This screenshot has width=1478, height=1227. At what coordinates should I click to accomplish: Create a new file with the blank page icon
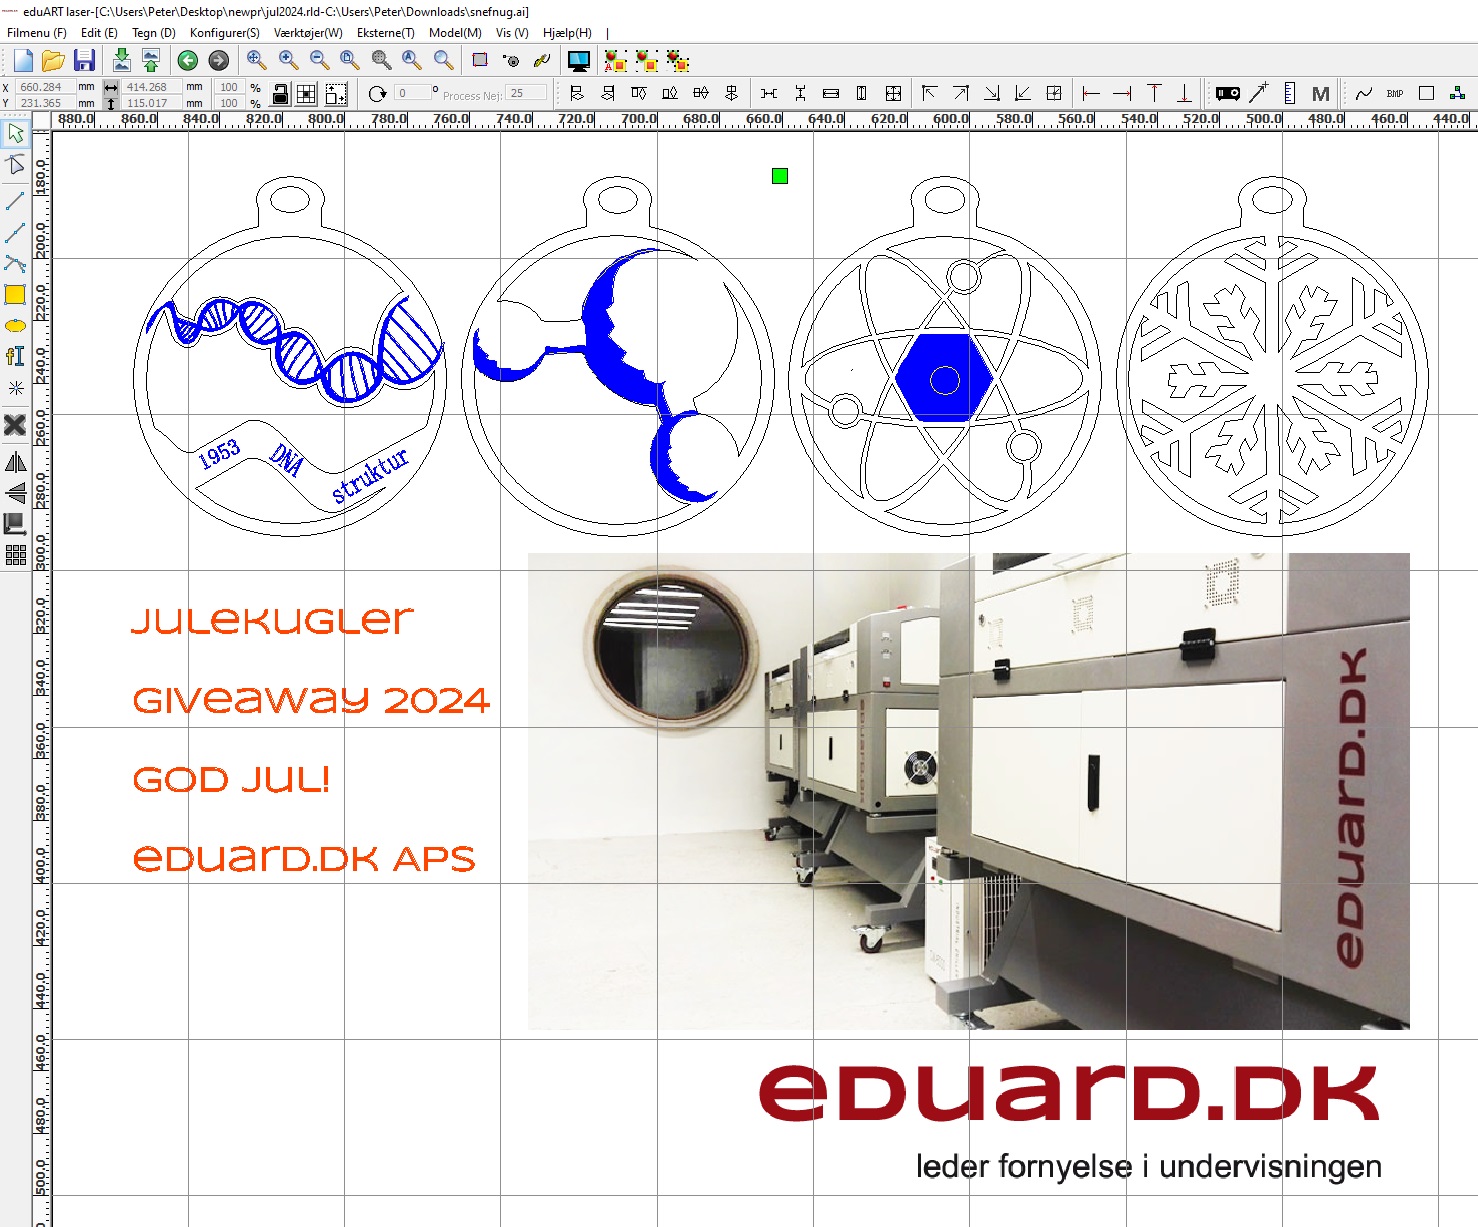click(23, 60)
